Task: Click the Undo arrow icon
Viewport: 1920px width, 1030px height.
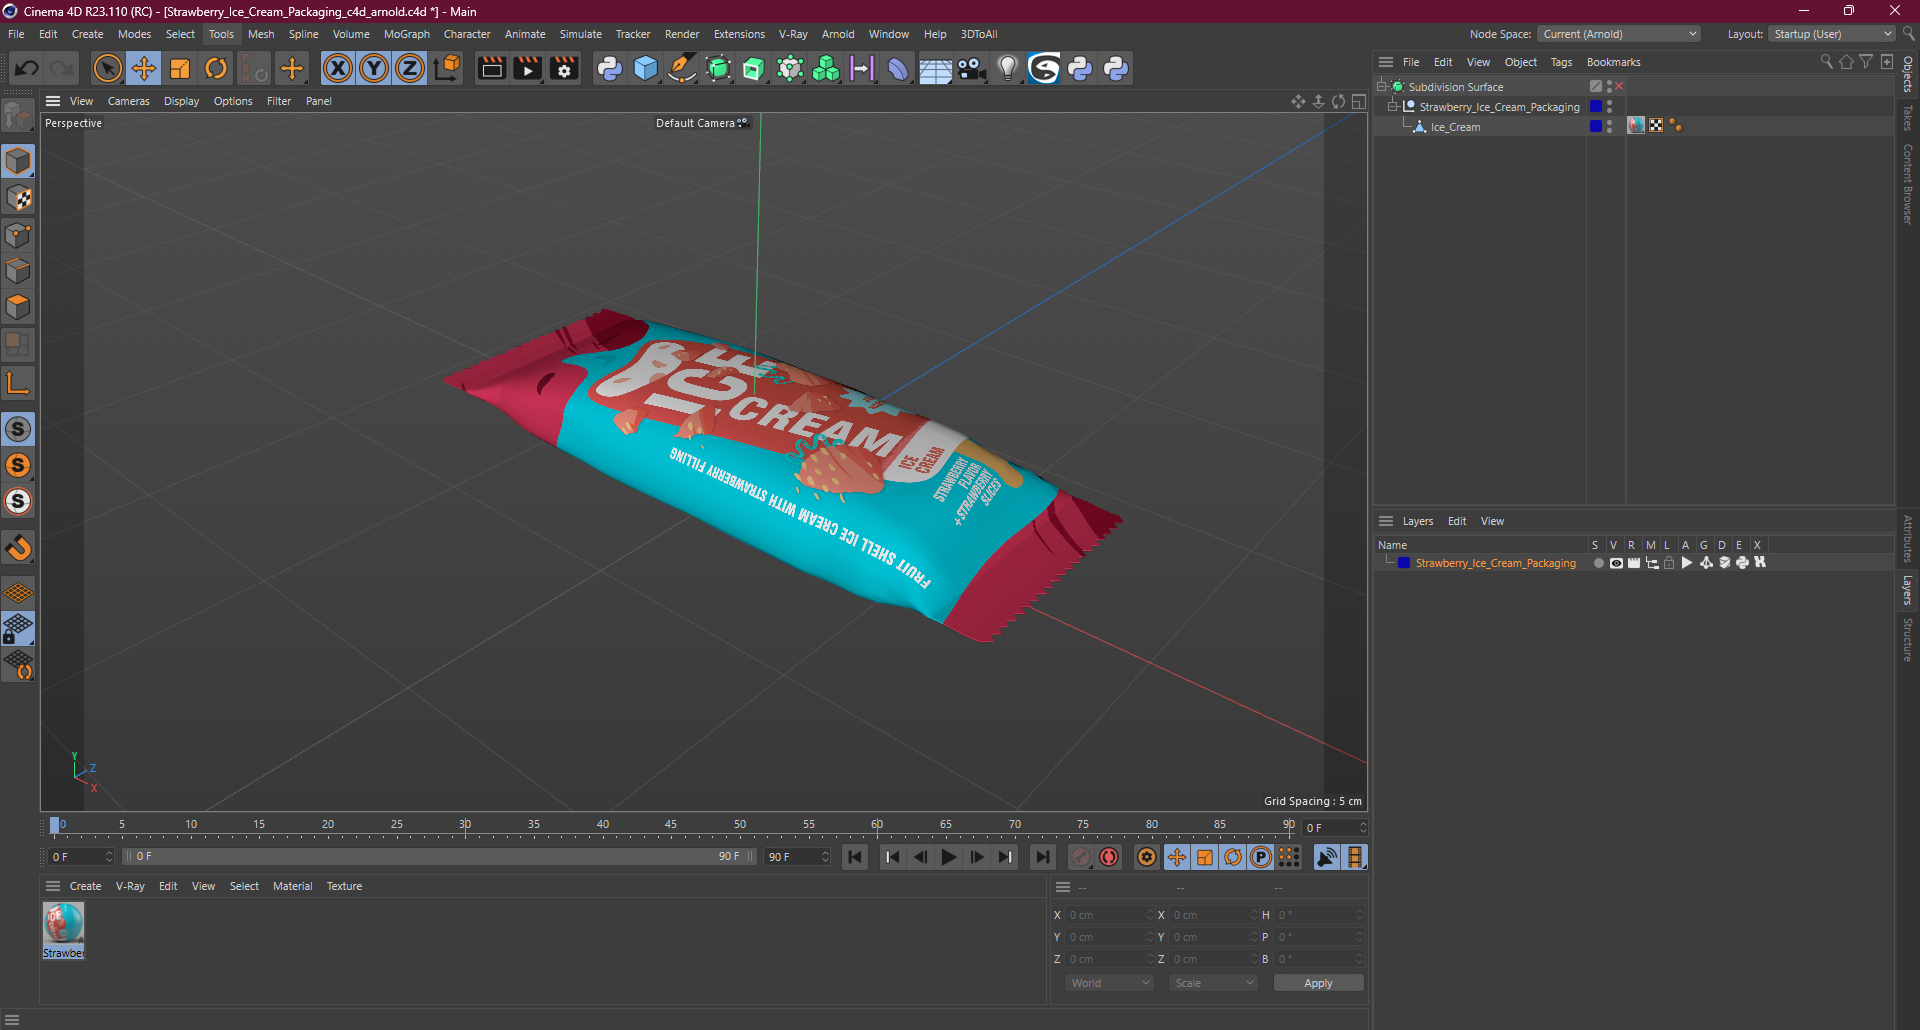Action: [x=27, y=68]
